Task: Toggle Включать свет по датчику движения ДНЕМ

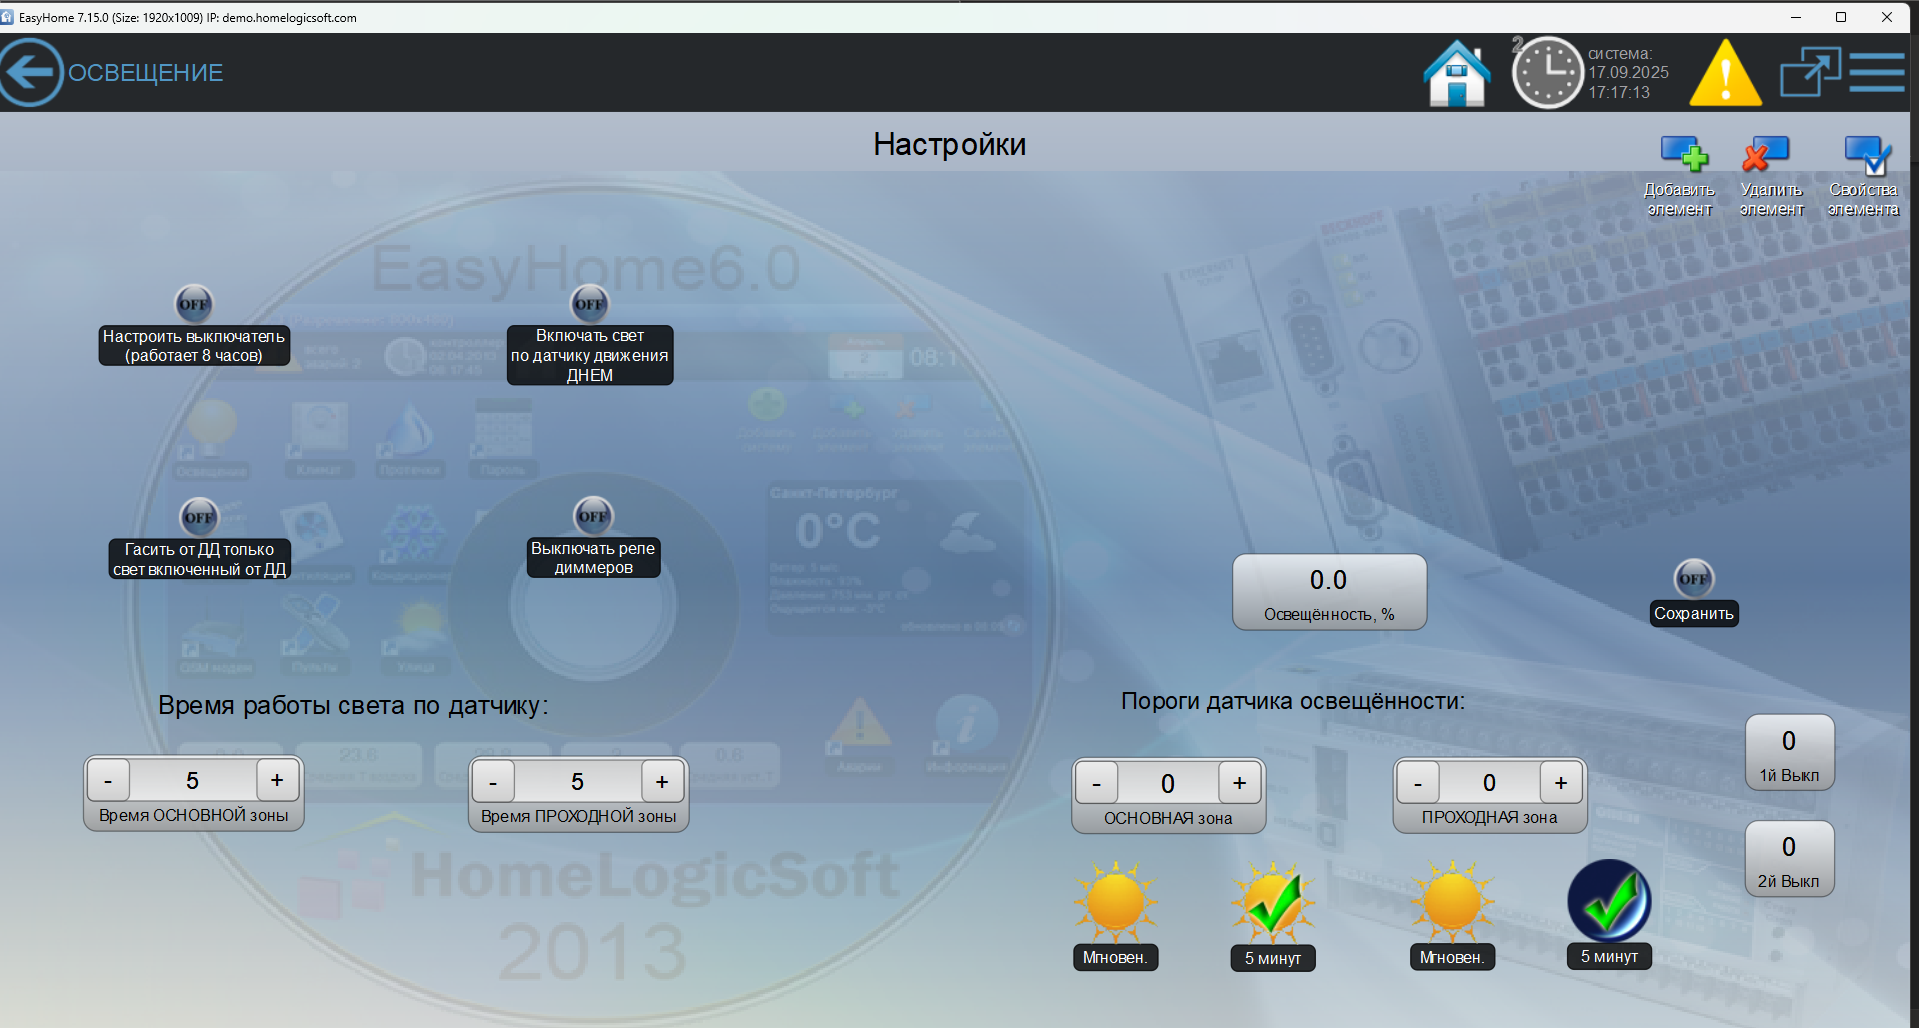Action: (589, 304)
